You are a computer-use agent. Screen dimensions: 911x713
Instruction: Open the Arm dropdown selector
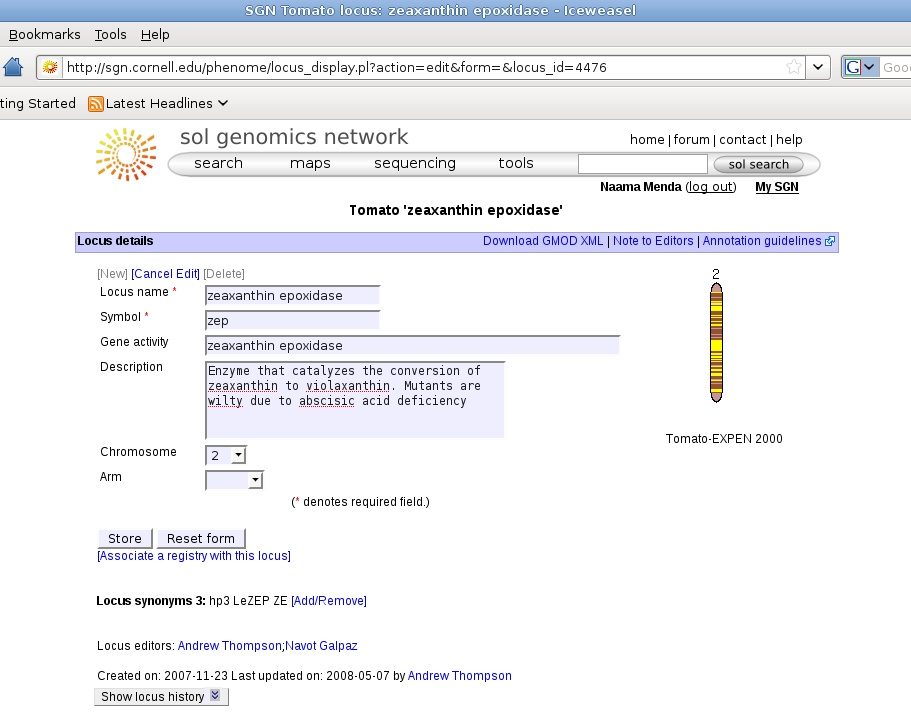(256, 481)
